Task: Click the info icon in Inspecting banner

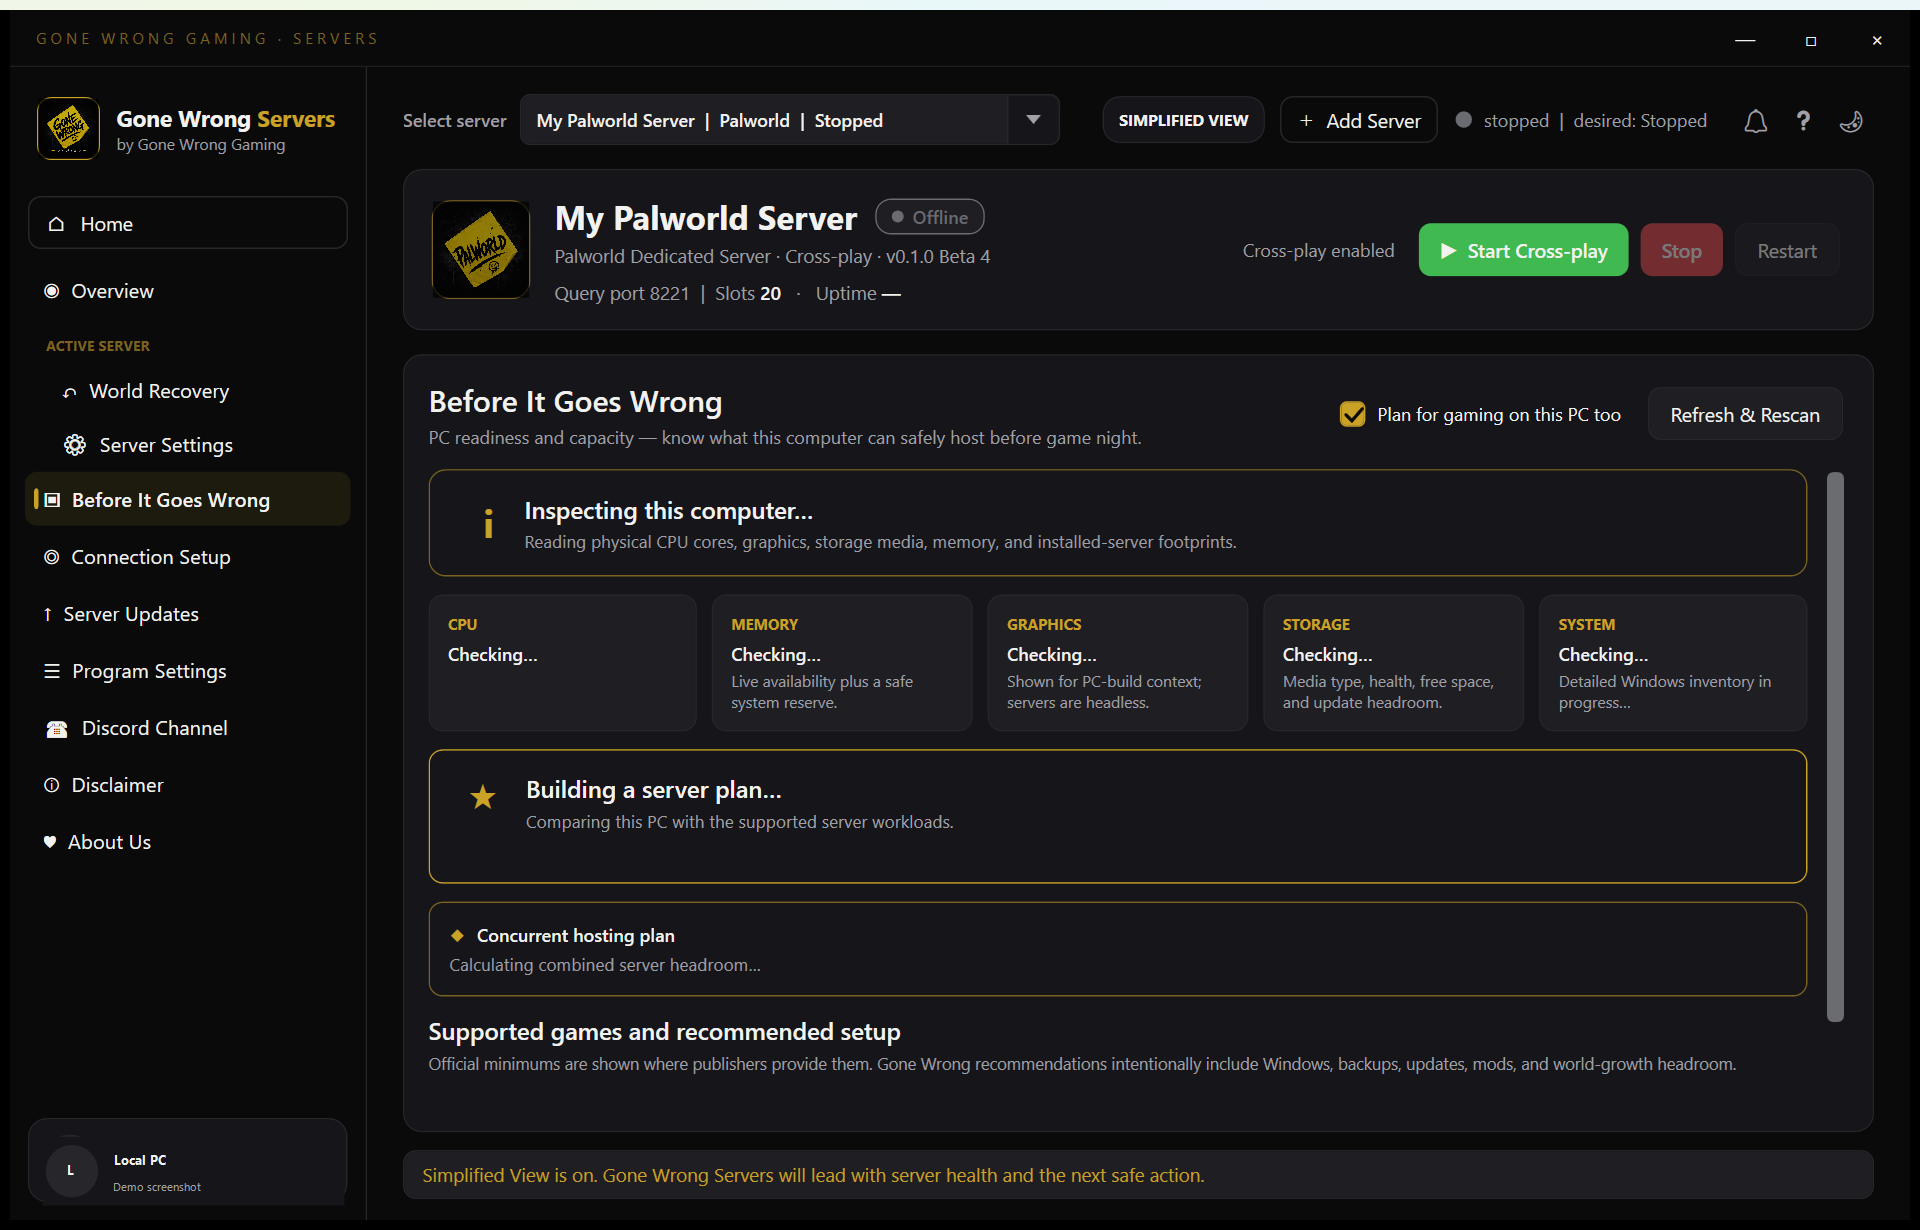Action: click(488, 523)
